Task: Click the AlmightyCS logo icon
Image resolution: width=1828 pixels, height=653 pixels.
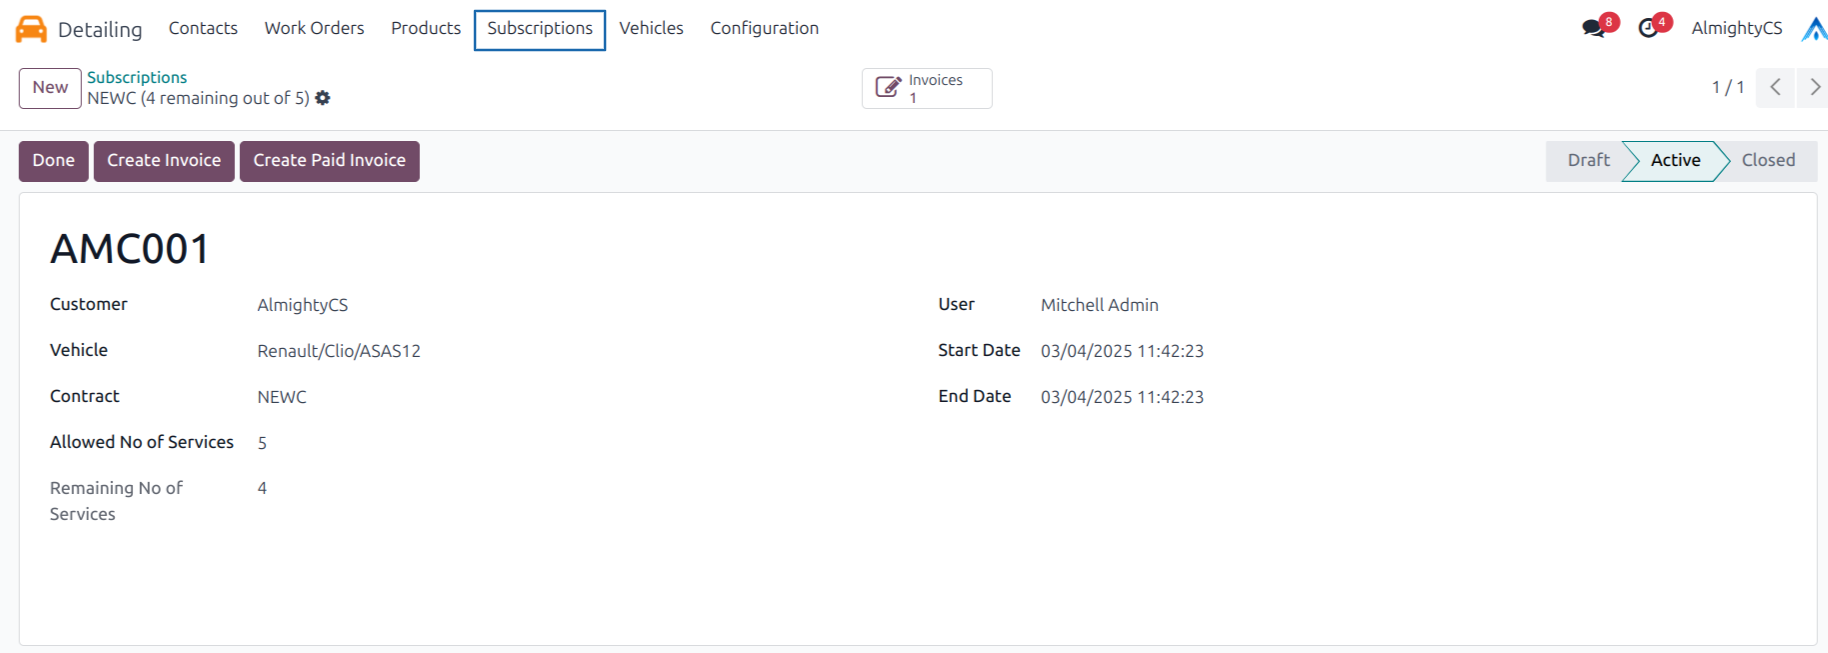Action: click(1814, 29)
